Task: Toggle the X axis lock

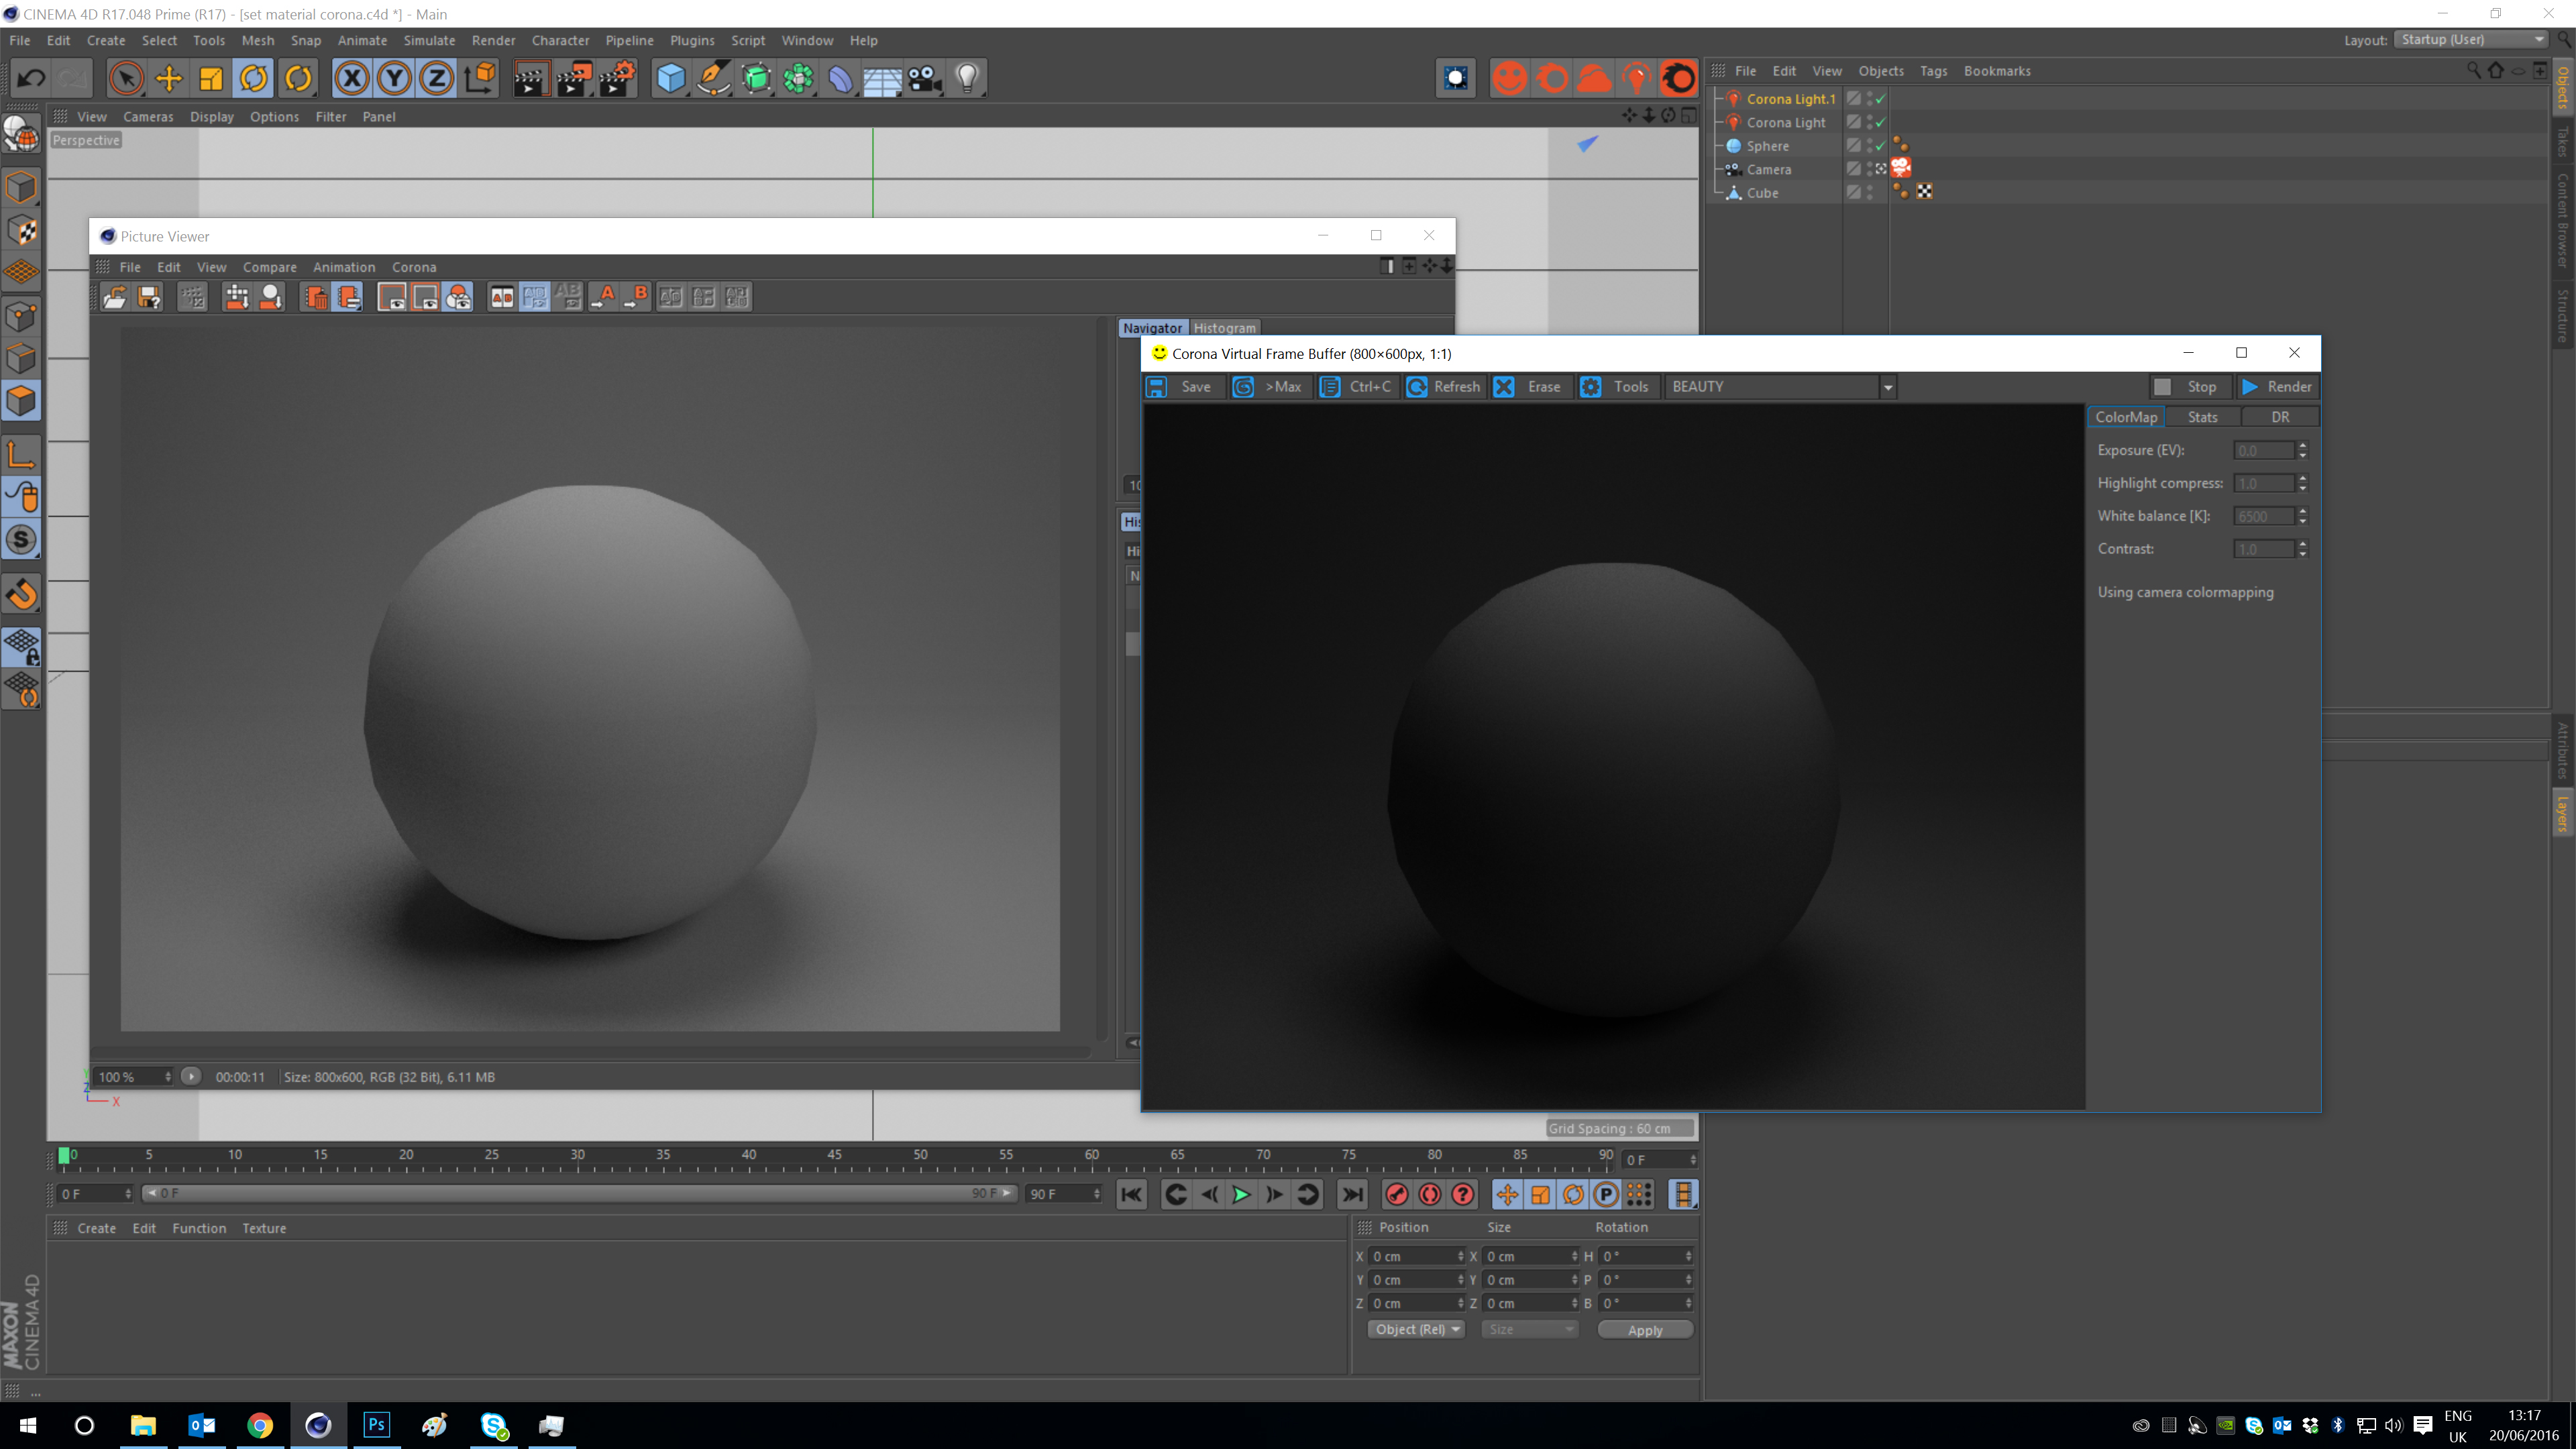Action: click(x=351, y=78)
